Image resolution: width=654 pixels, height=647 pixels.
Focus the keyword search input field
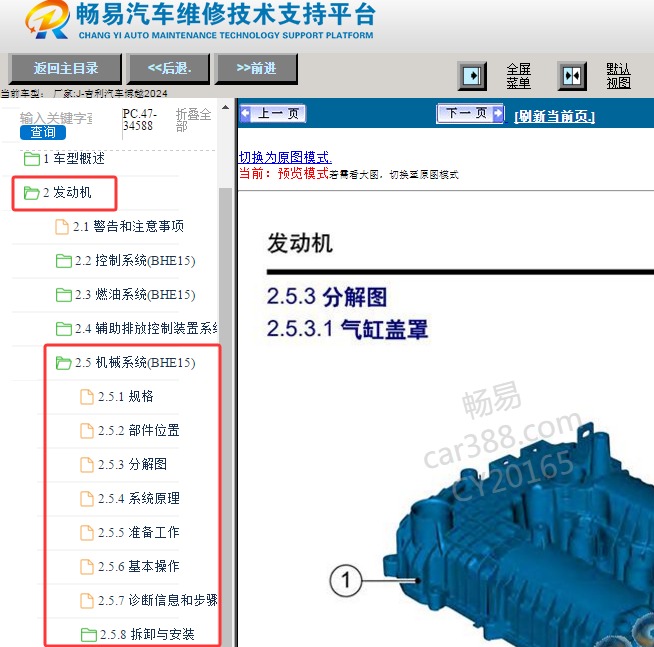tap(56, 118)
